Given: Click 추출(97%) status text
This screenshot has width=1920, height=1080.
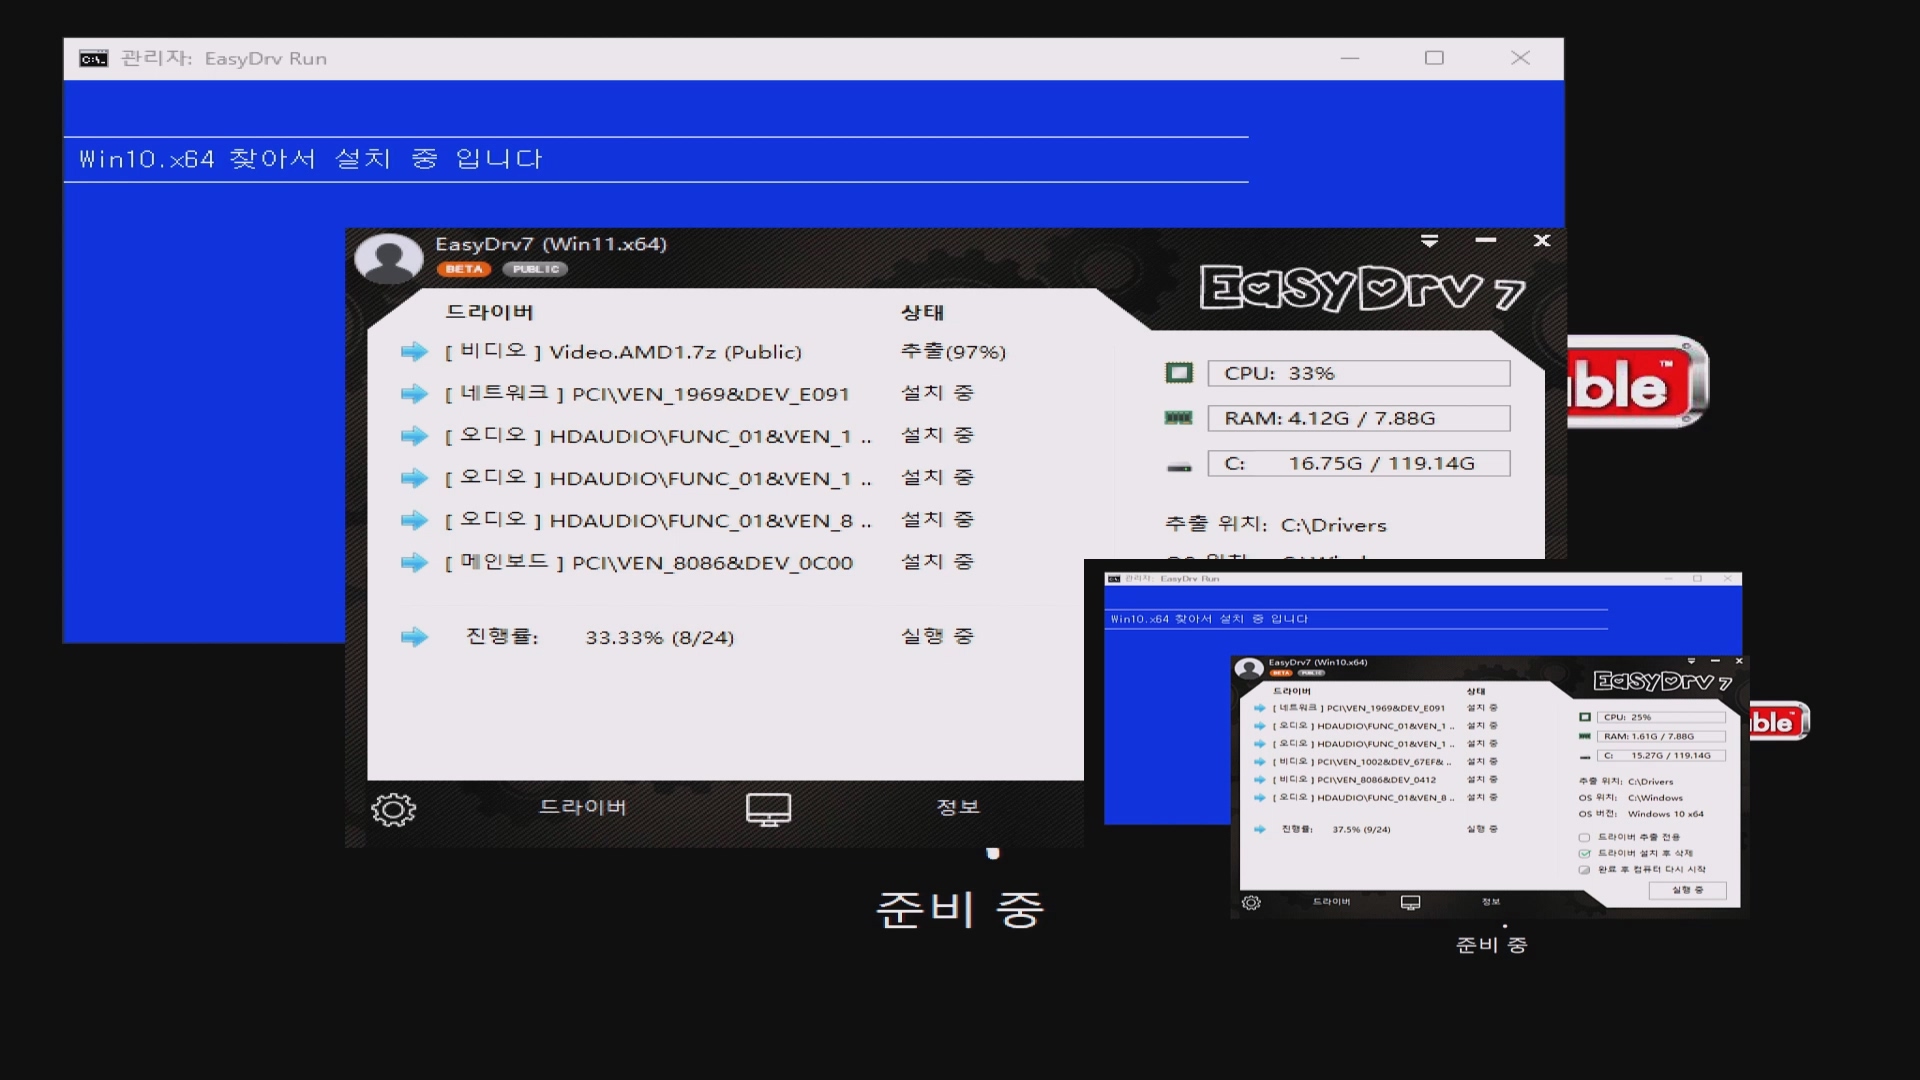Looking at the screenshot, I should click(x=953, y=352).
